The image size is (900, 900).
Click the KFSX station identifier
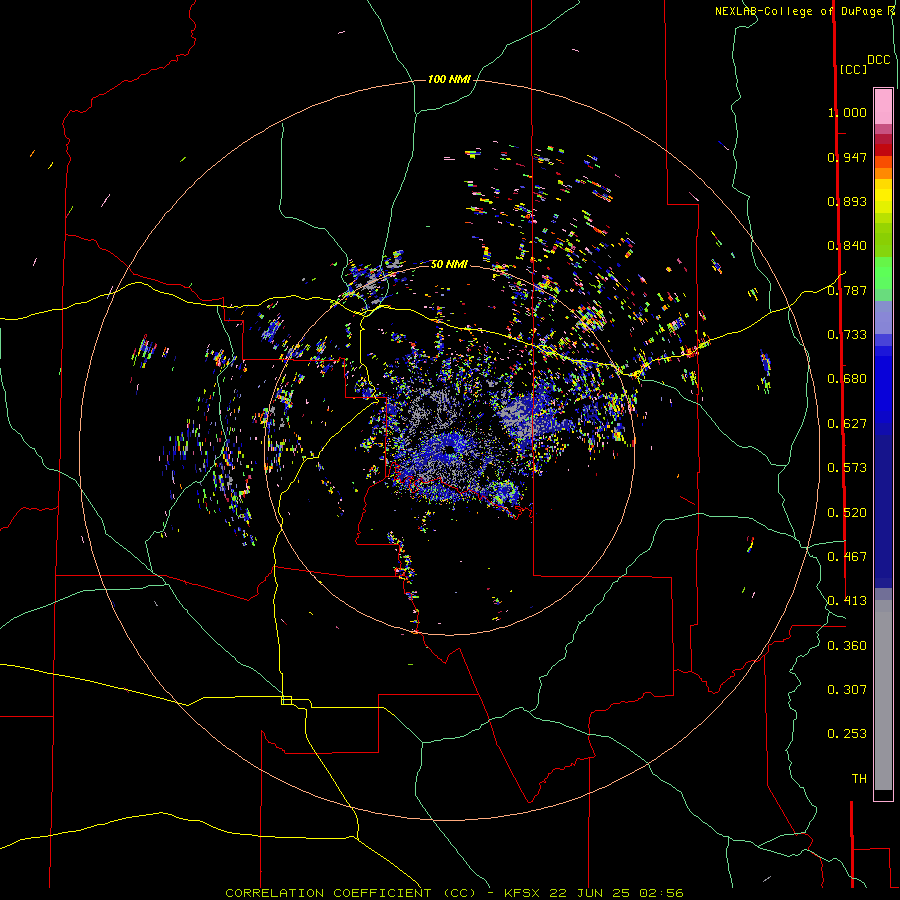click(x=521, y=893)
